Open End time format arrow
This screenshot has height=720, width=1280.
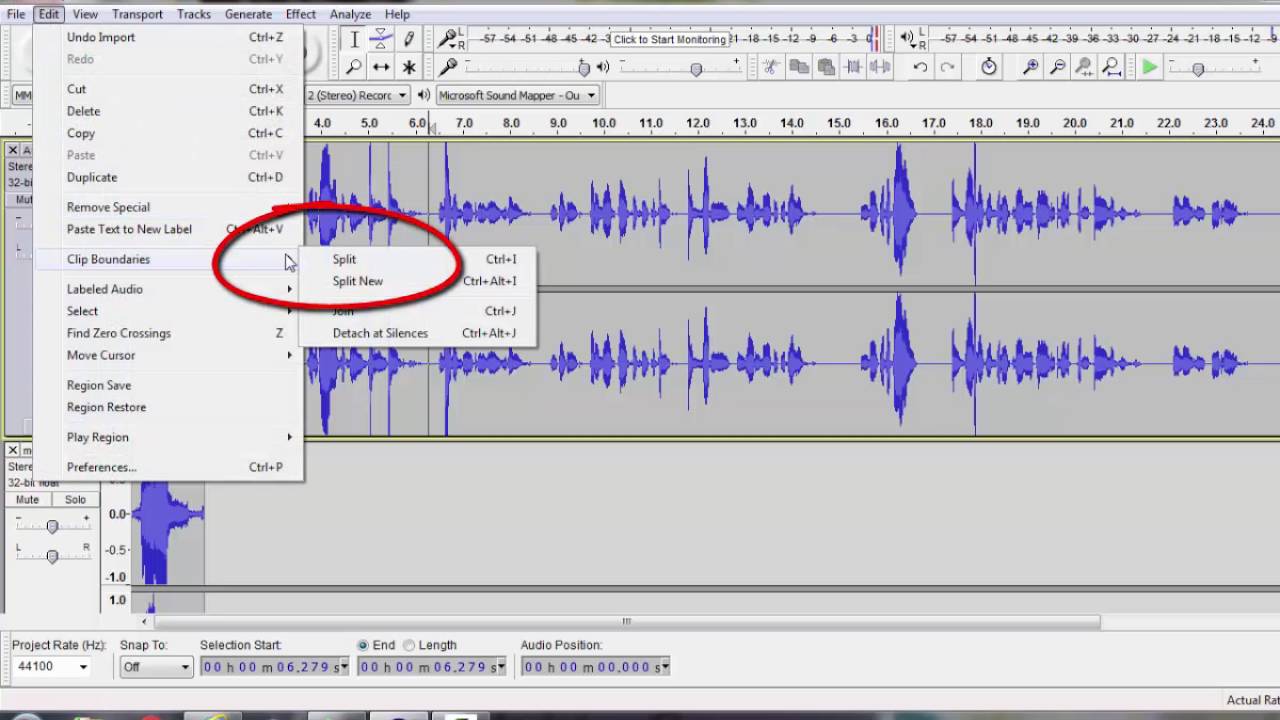pos(500,667)
